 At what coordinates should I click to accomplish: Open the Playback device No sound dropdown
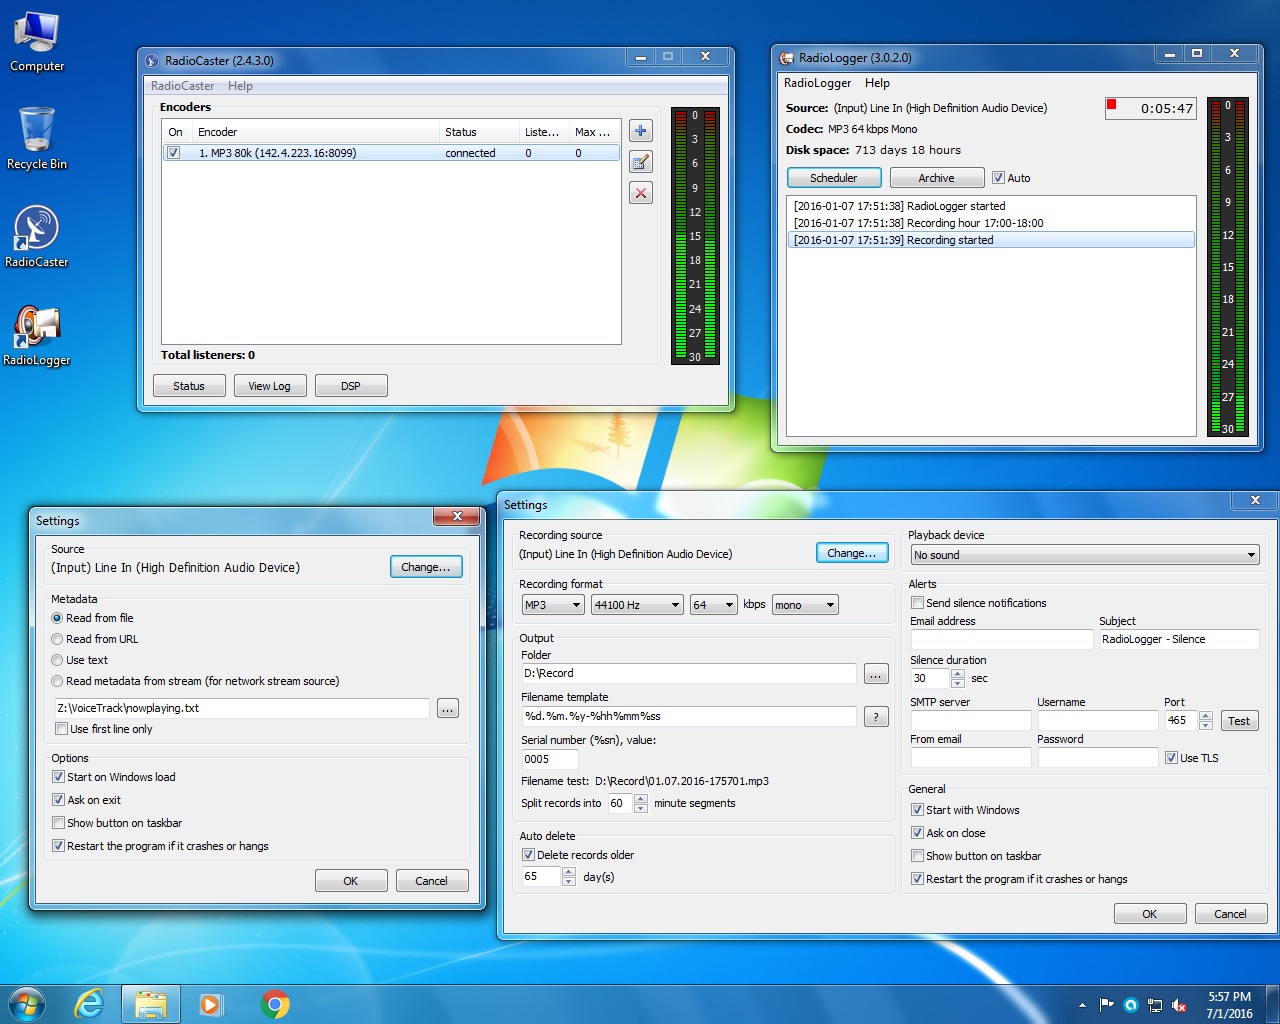click(x=1085, y=555)
